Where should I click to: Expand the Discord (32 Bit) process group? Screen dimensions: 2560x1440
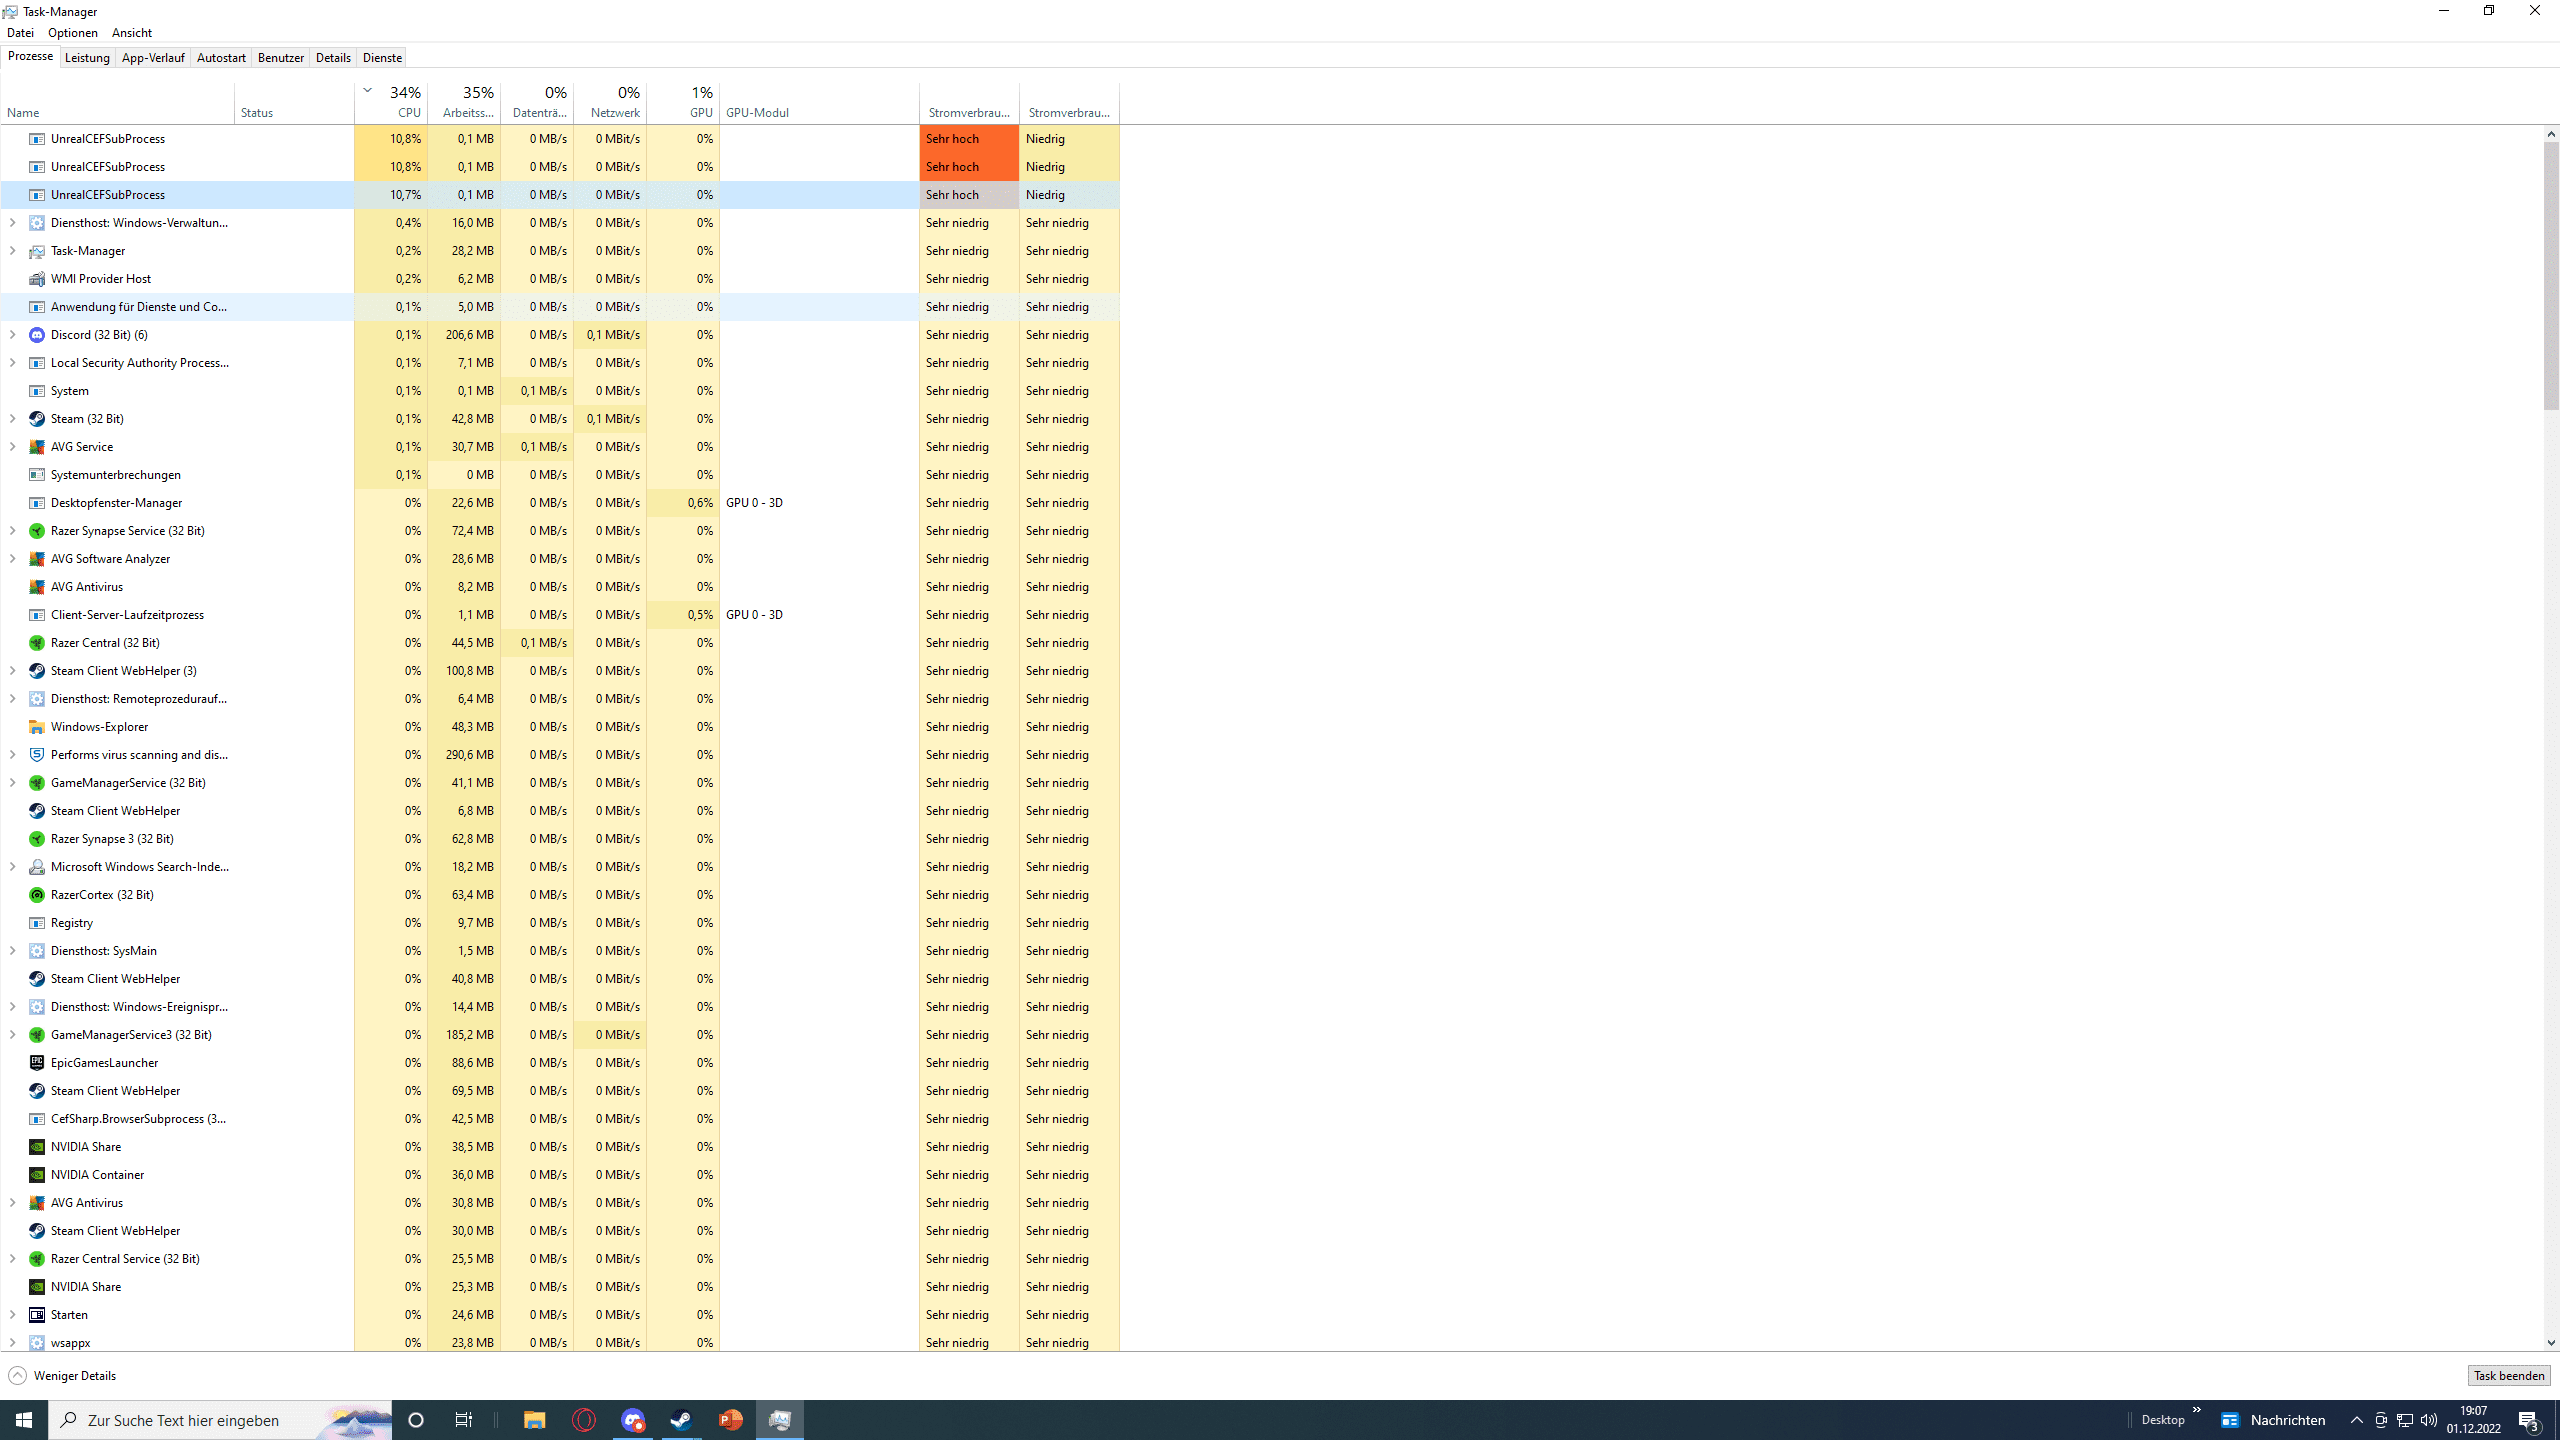pos(12,335)
